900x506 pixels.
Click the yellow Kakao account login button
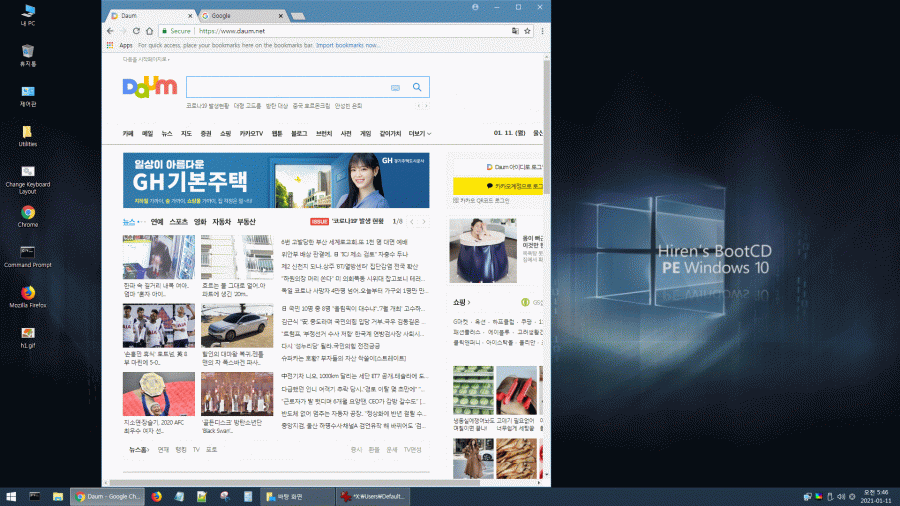pyautogui.click(x=498, y=186)
